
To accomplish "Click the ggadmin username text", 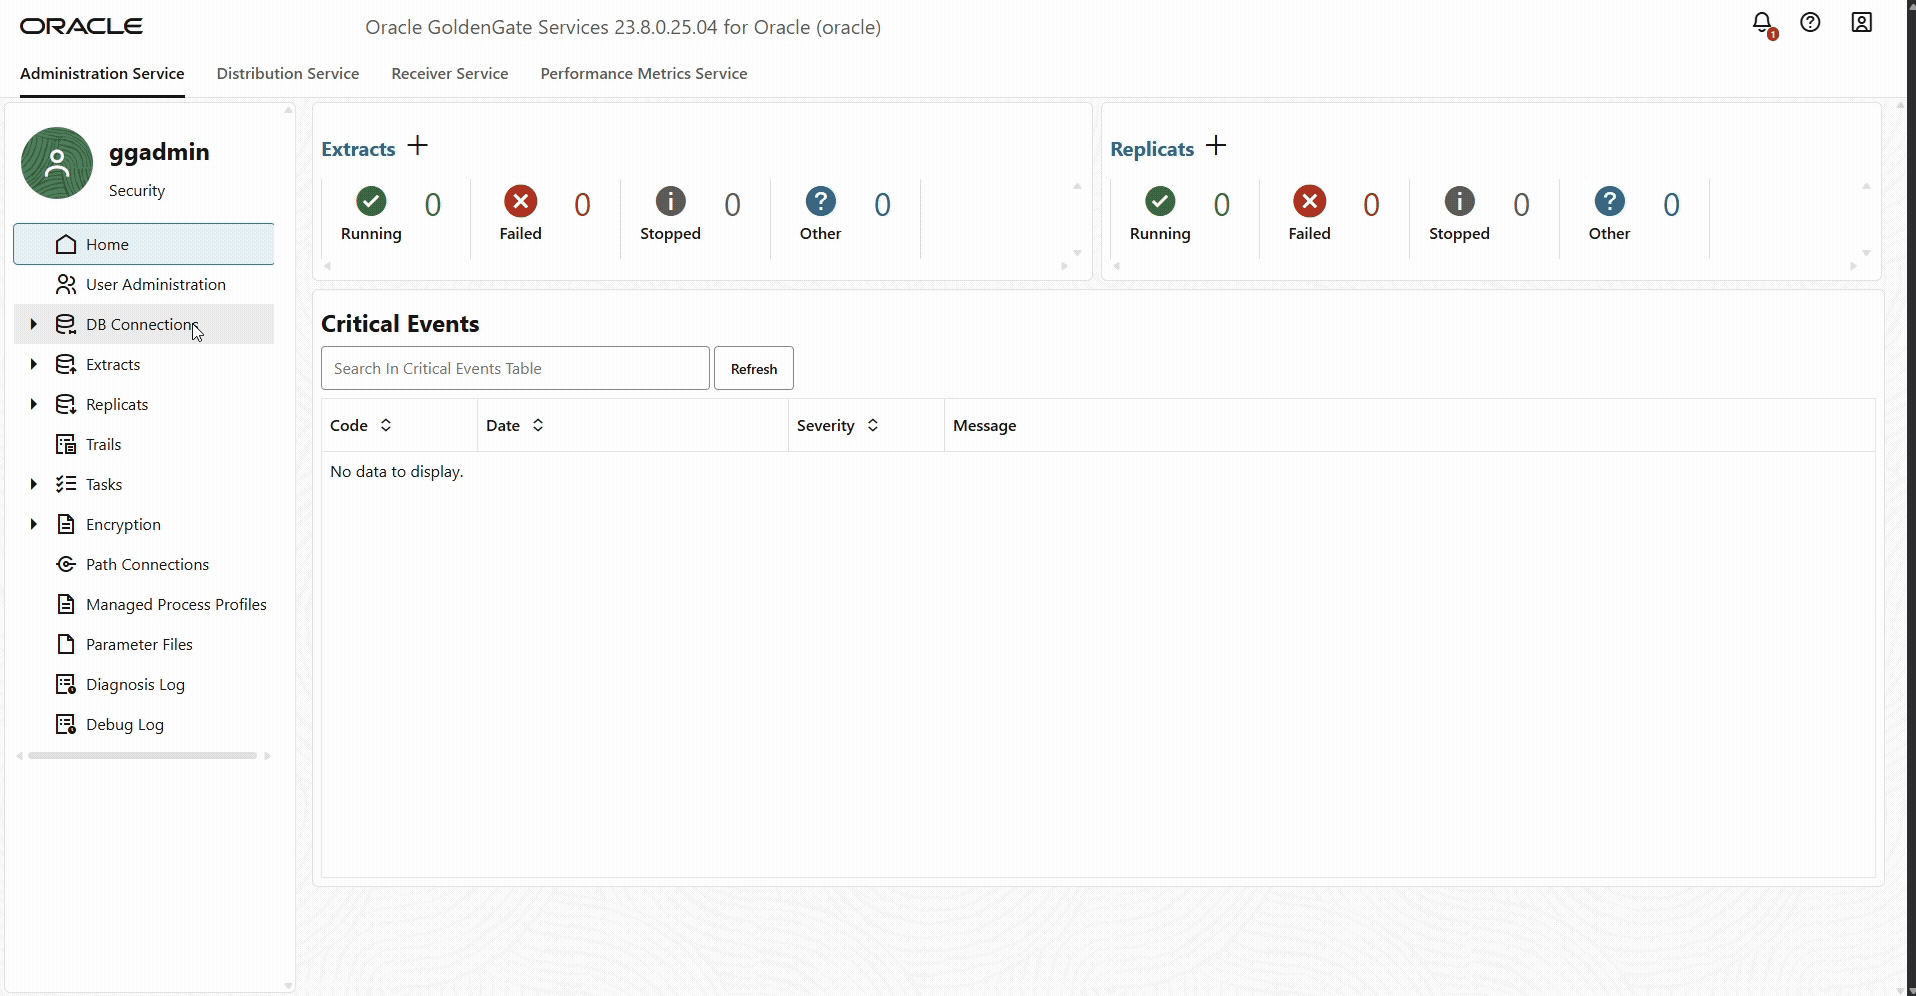I will point(159,152).
